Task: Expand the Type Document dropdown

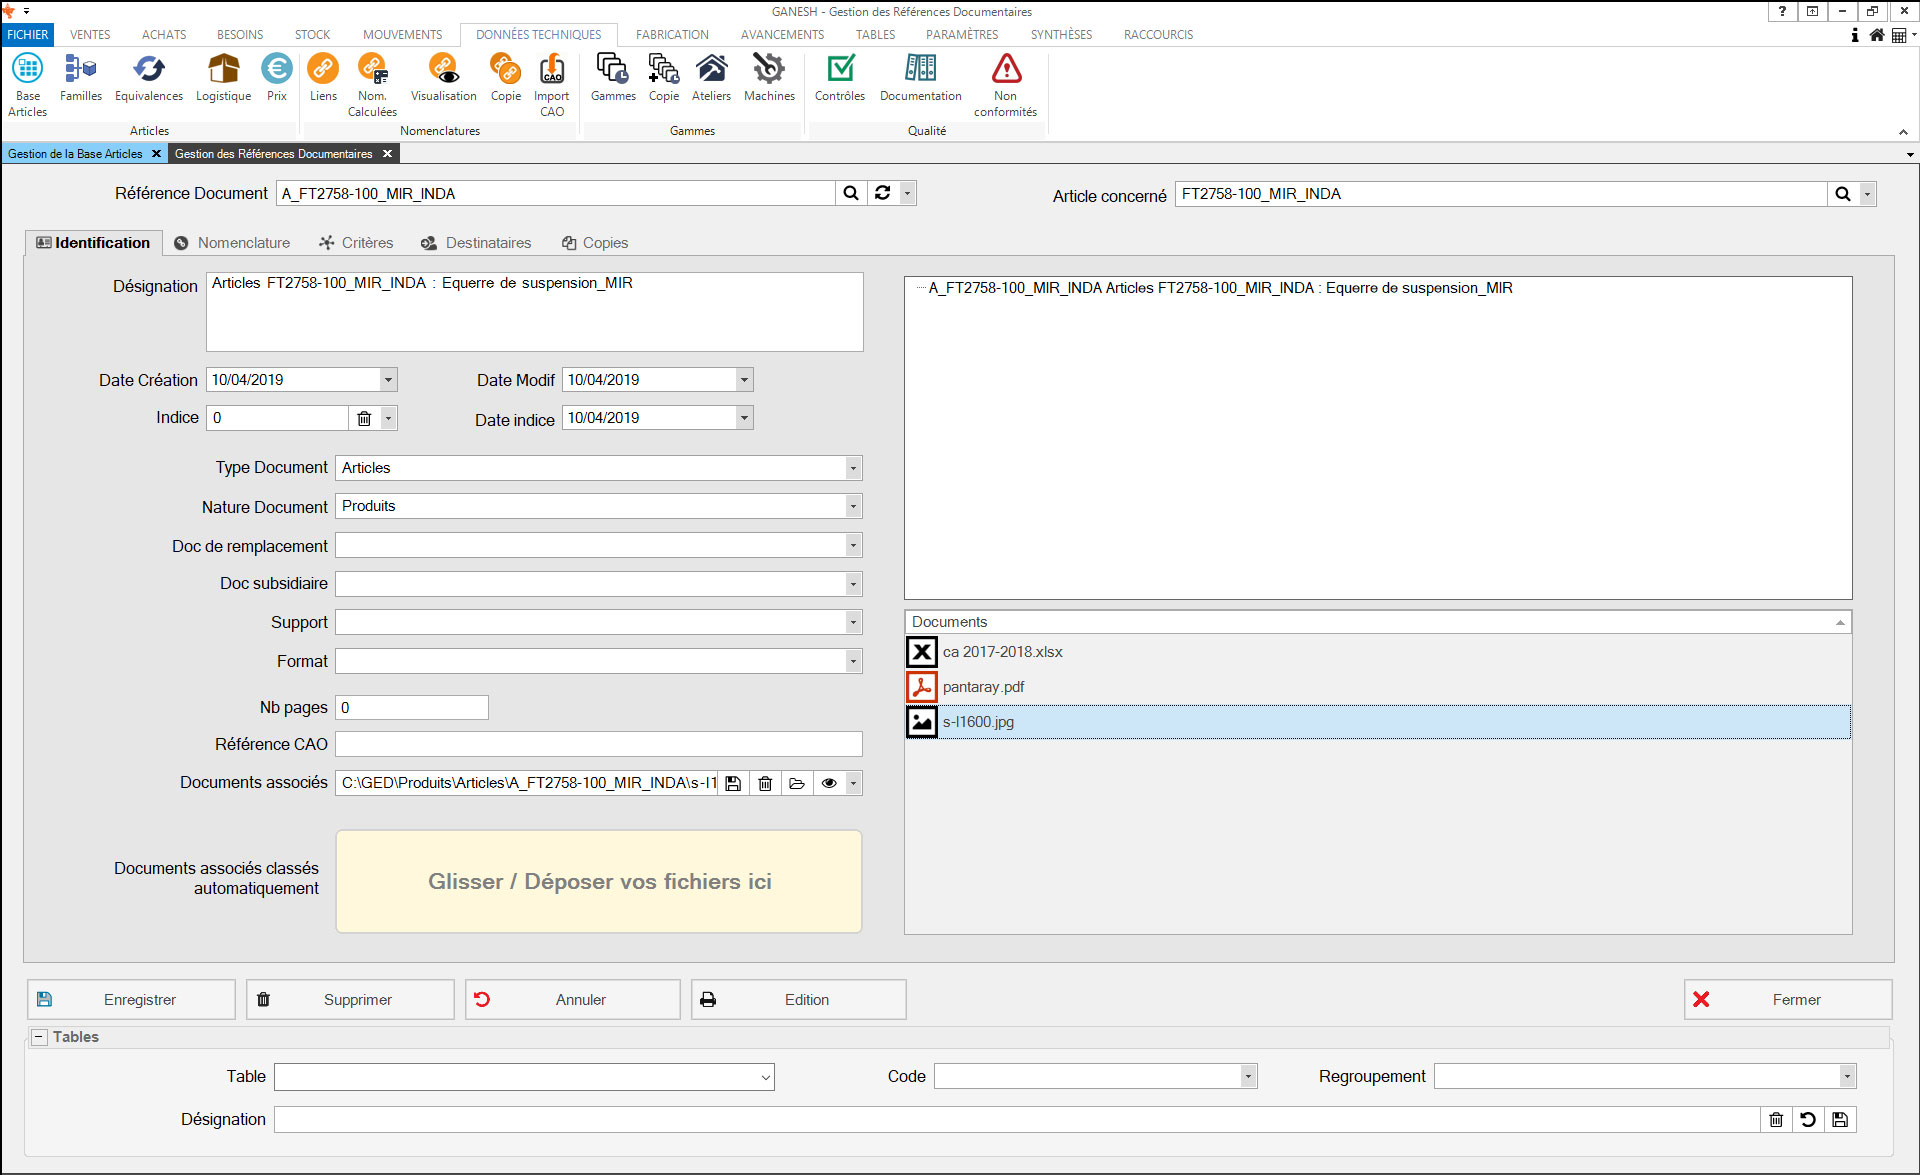Action: pos(853,468)
